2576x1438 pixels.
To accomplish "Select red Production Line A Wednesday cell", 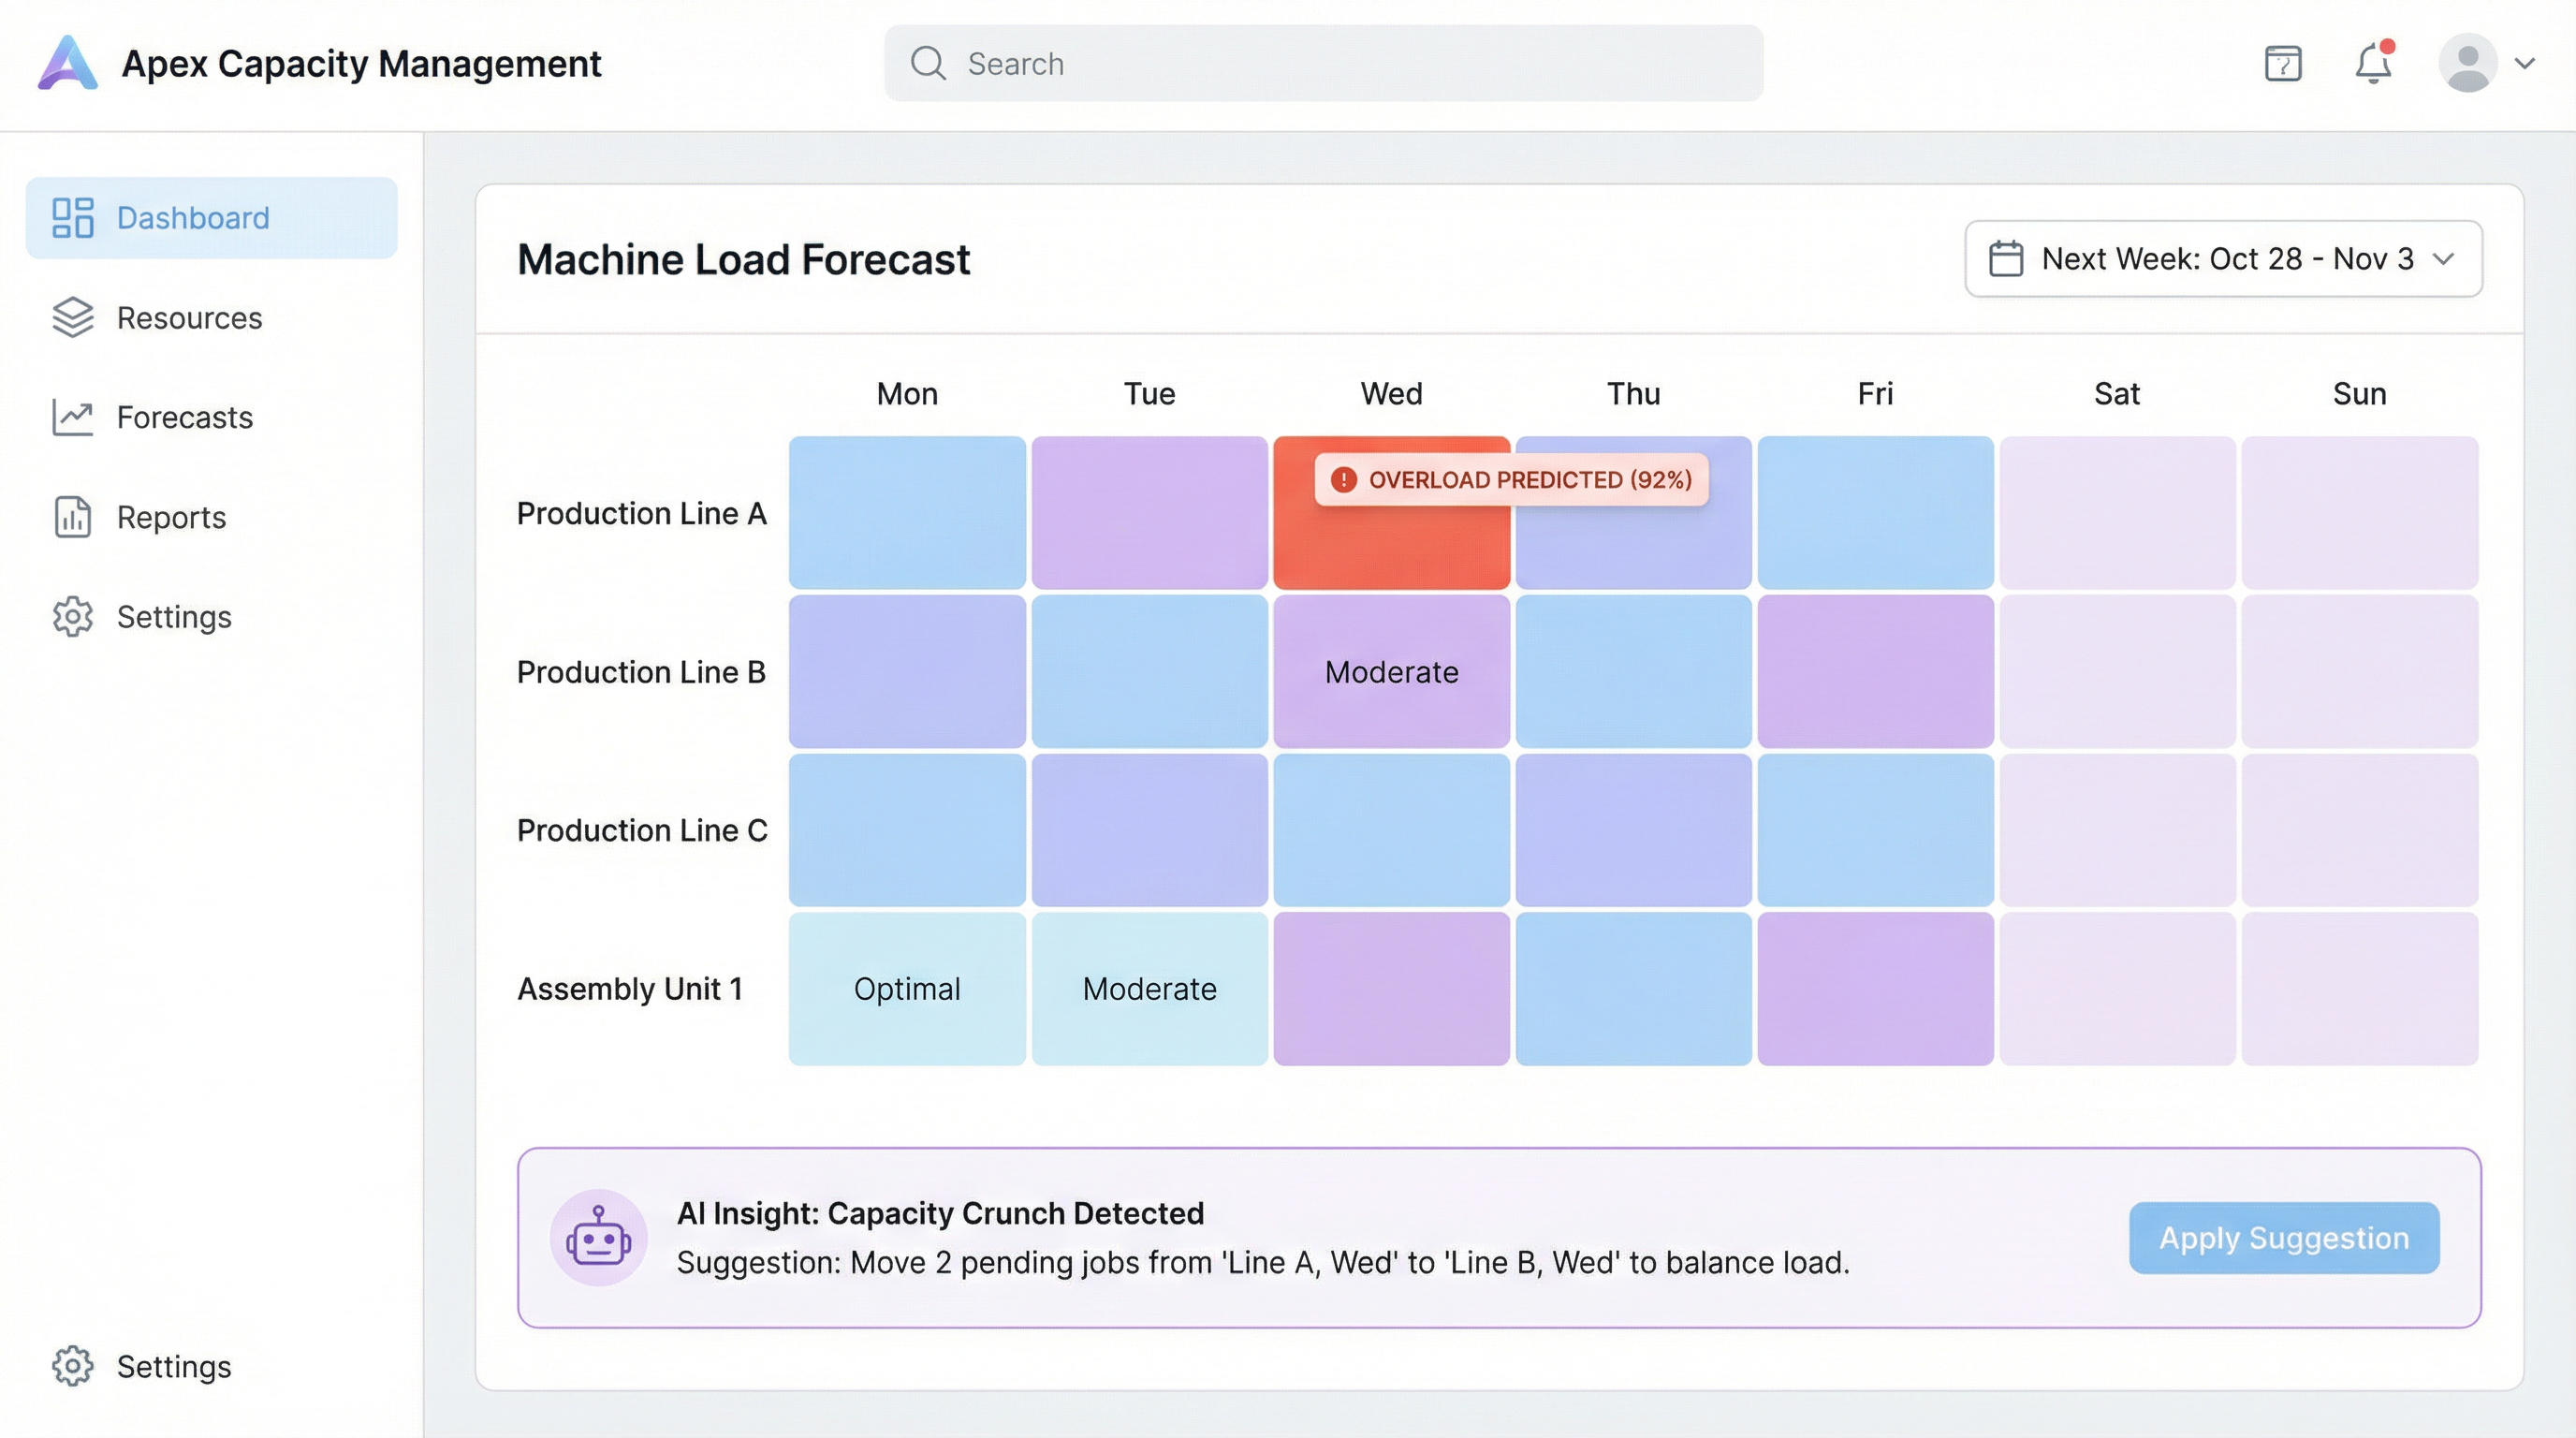I will (1390, 548).
